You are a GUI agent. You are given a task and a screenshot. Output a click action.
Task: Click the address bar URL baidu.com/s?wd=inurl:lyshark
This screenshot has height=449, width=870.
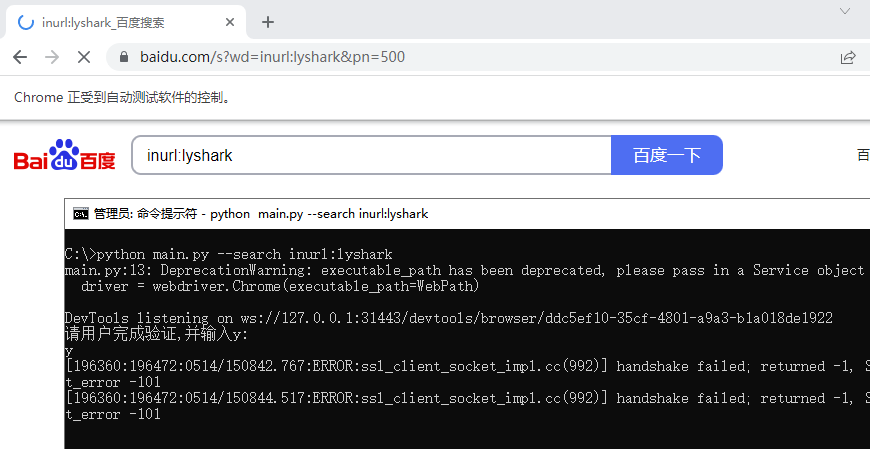click(x=272, y=57)
